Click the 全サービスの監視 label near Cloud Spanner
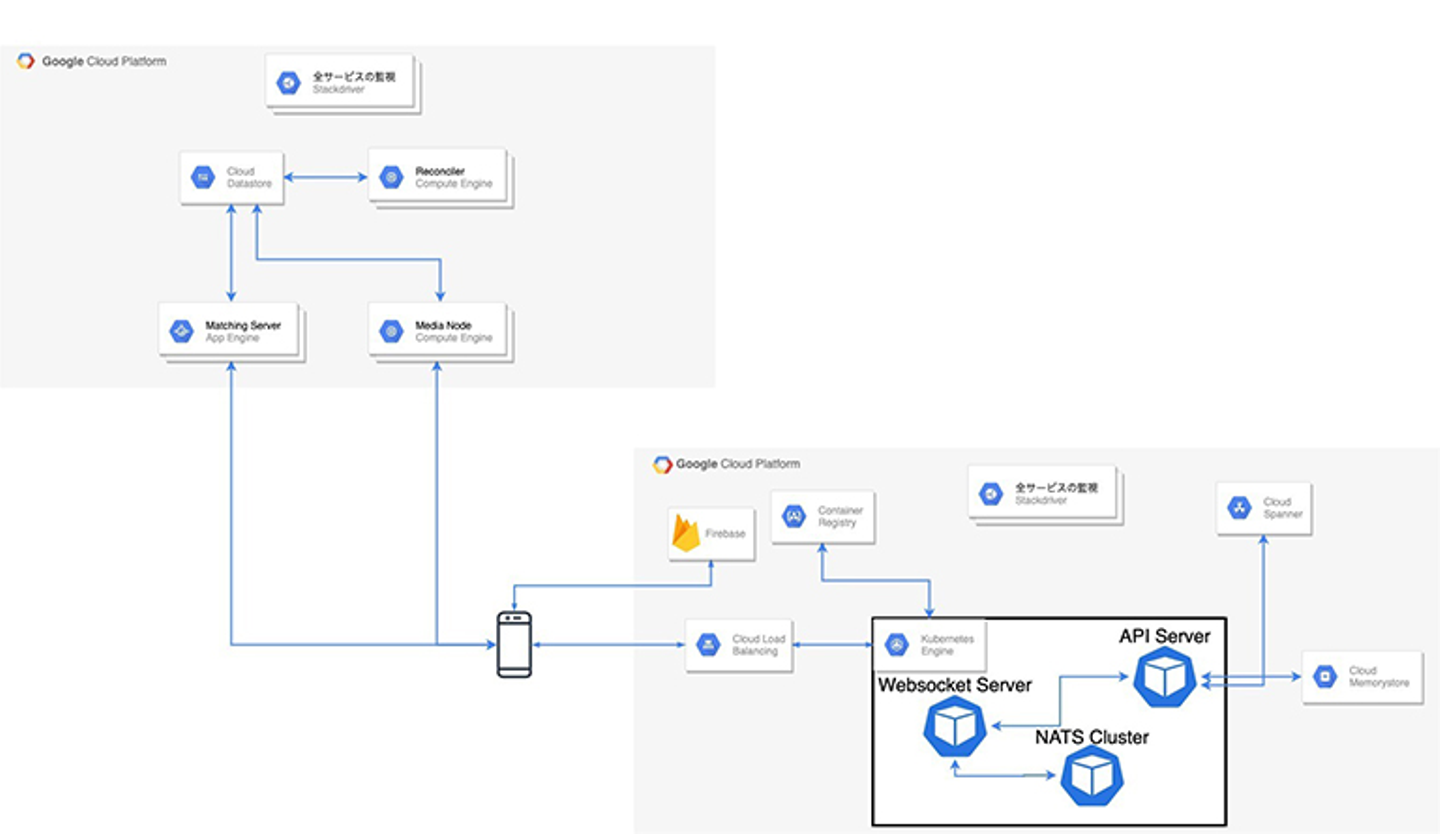This screenshot has height=834, width=1440. click(x=1056, y=487)
